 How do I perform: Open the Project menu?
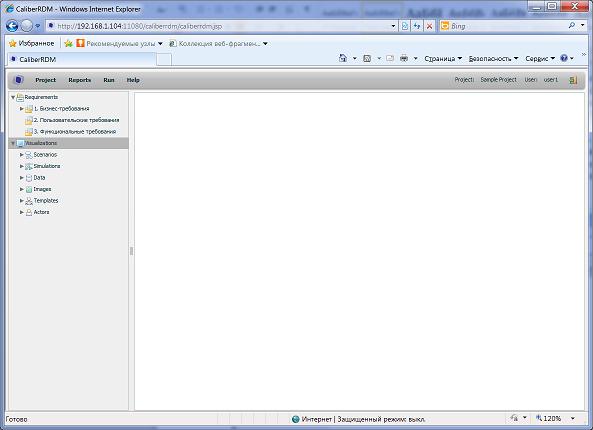pos(45,80)
